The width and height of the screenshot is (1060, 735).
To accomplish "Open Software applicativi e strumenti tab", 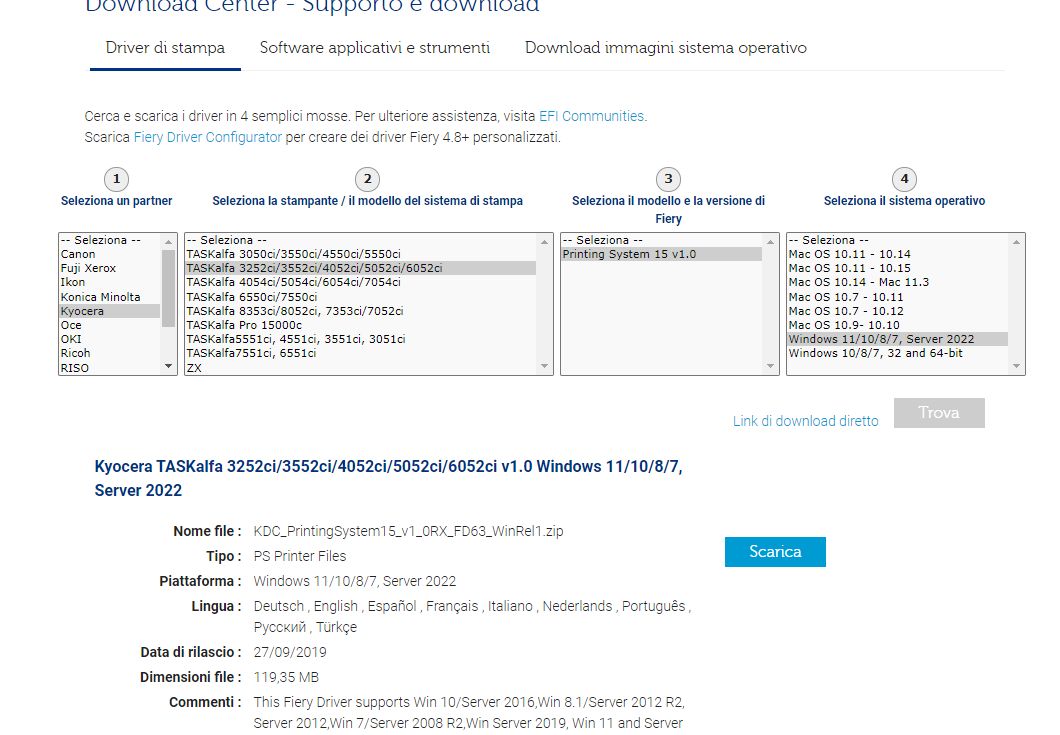I will click(x=375, y=48).
